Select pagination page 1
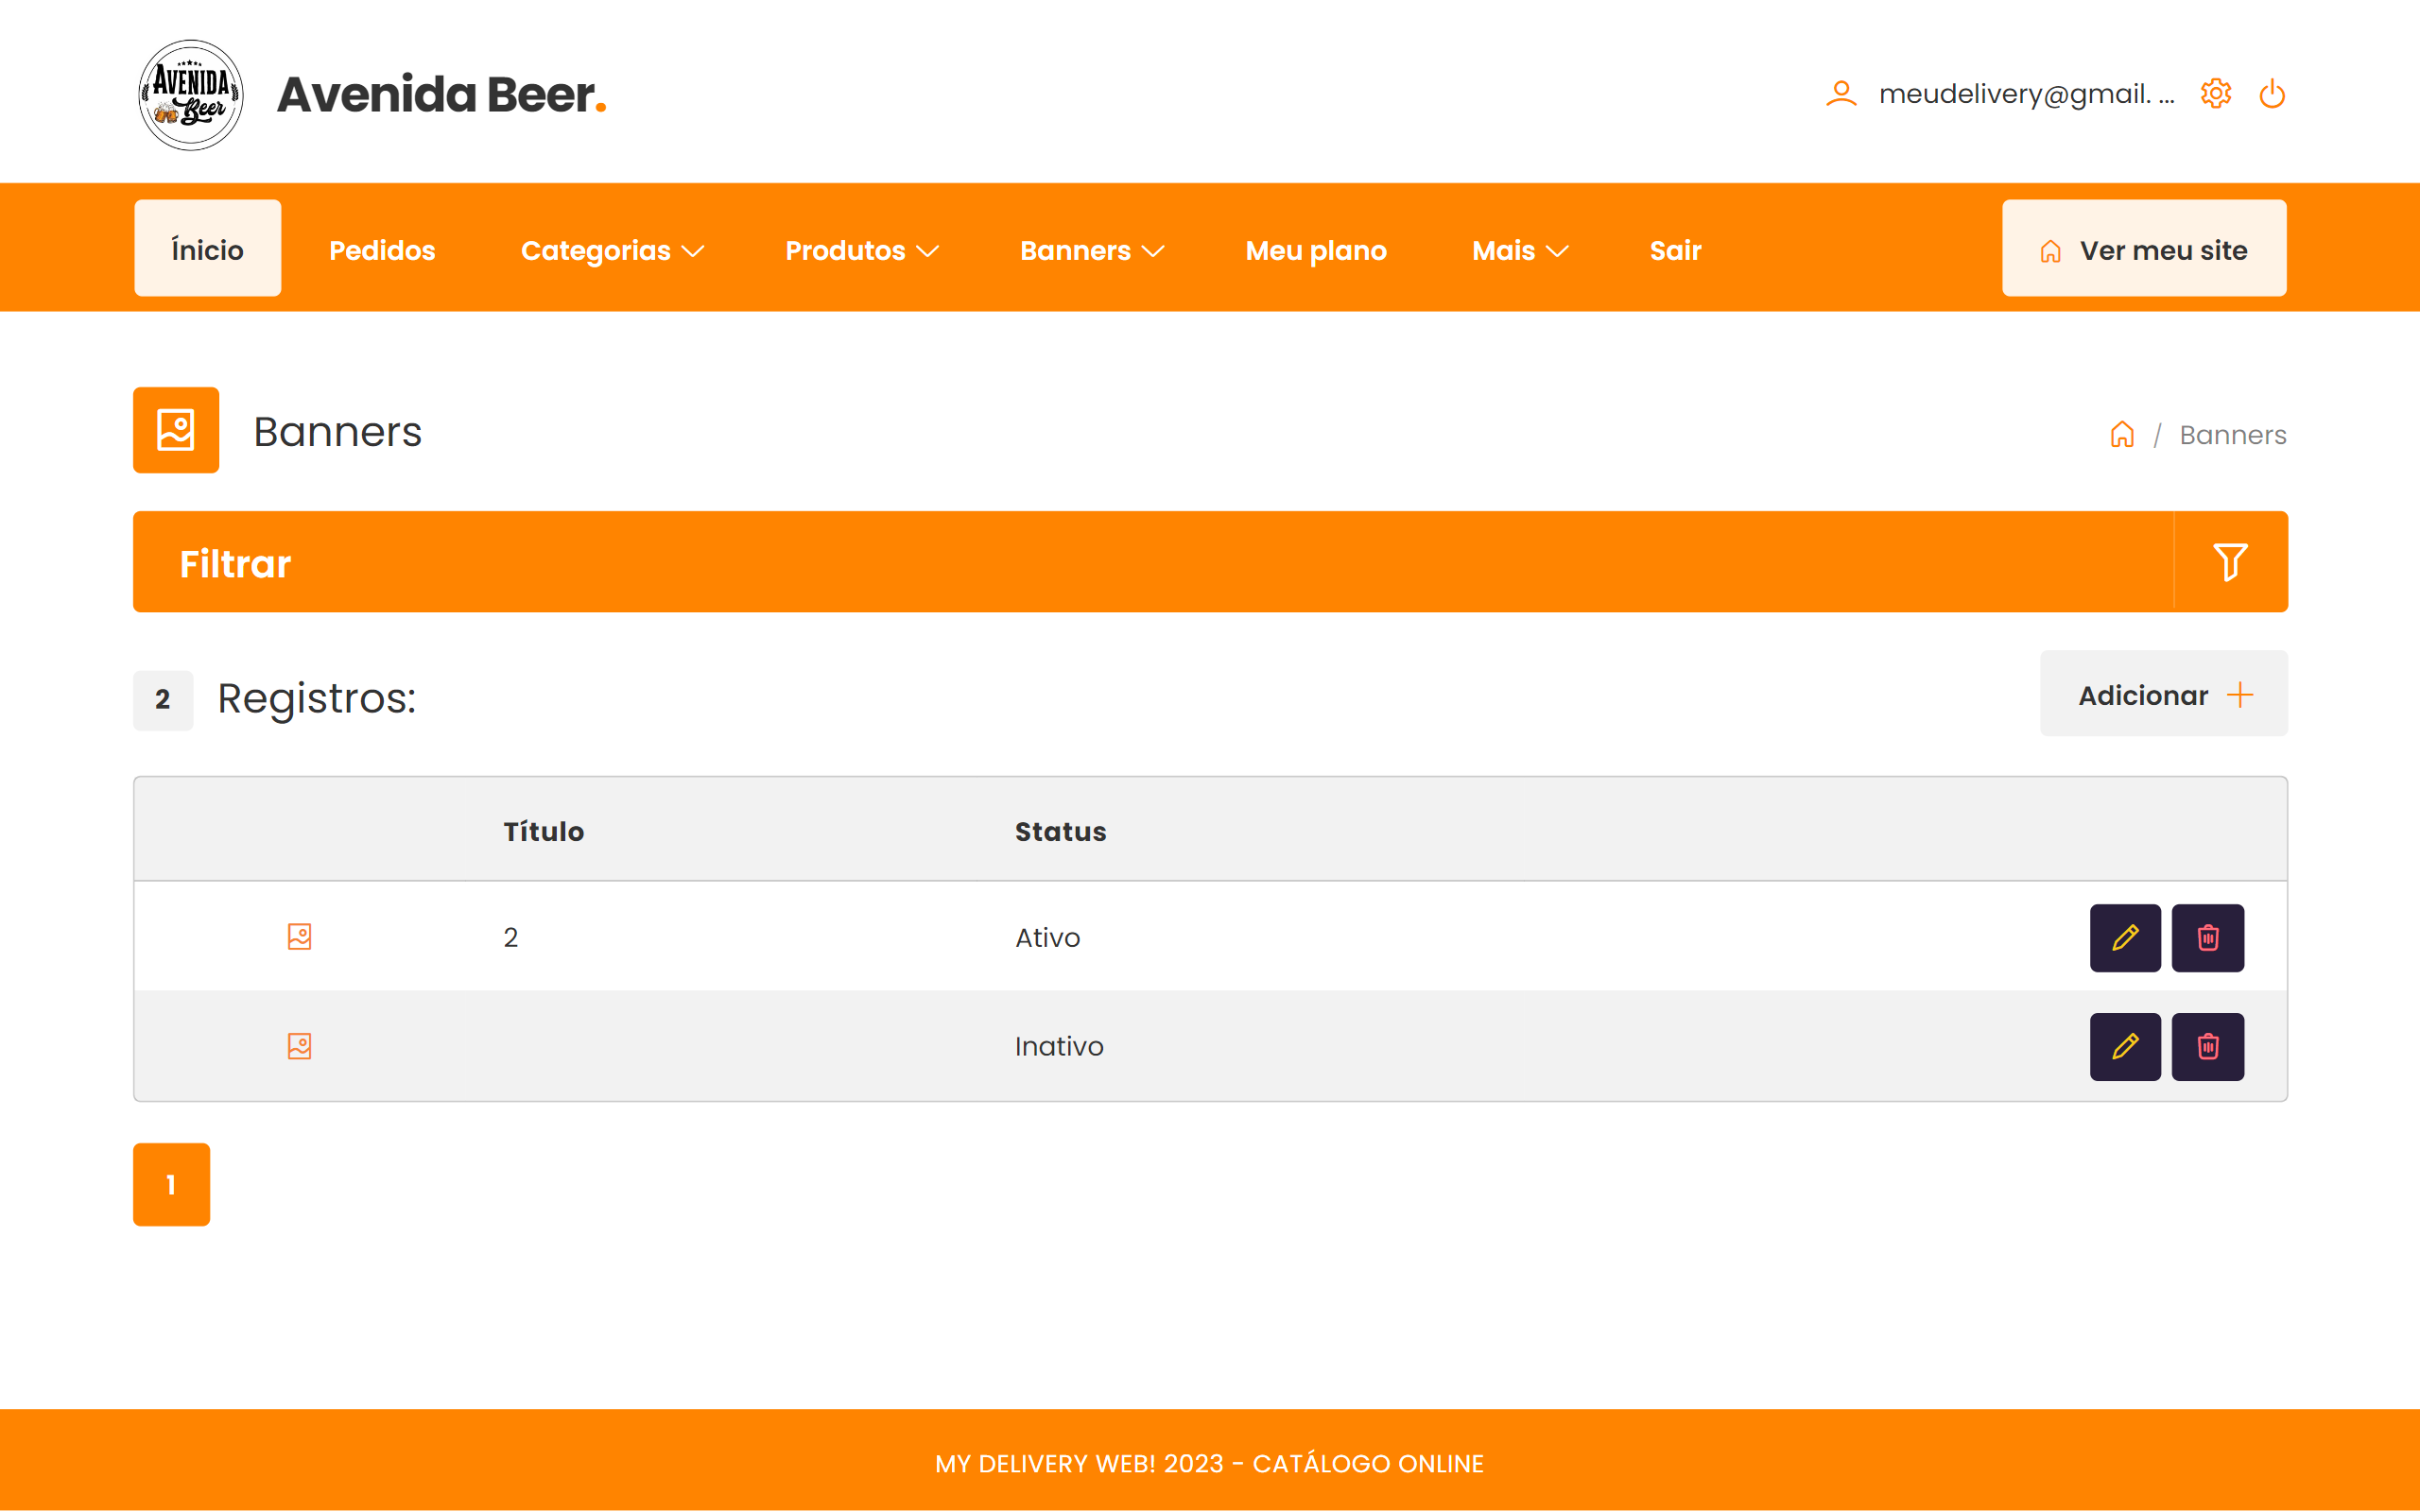Viewport: 2420px width, 1512px height. [x=171, y=1185]
